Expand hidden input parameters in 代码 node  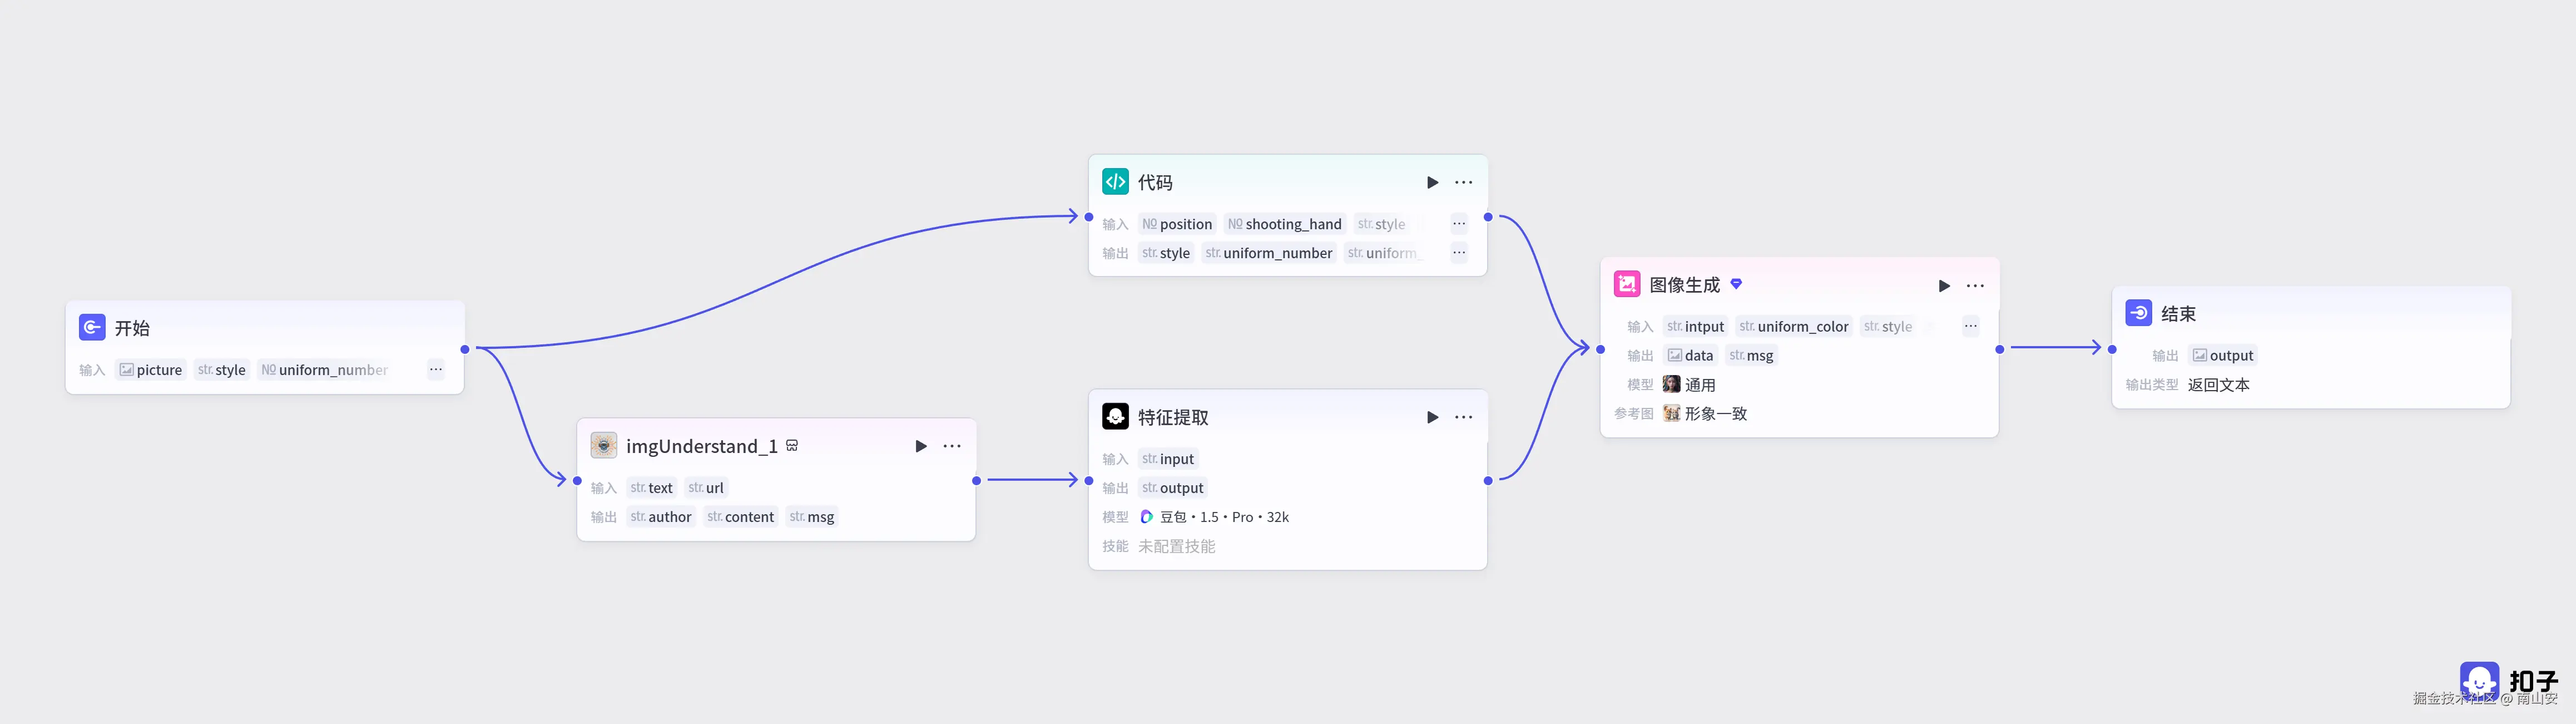tap(1459, 224)
